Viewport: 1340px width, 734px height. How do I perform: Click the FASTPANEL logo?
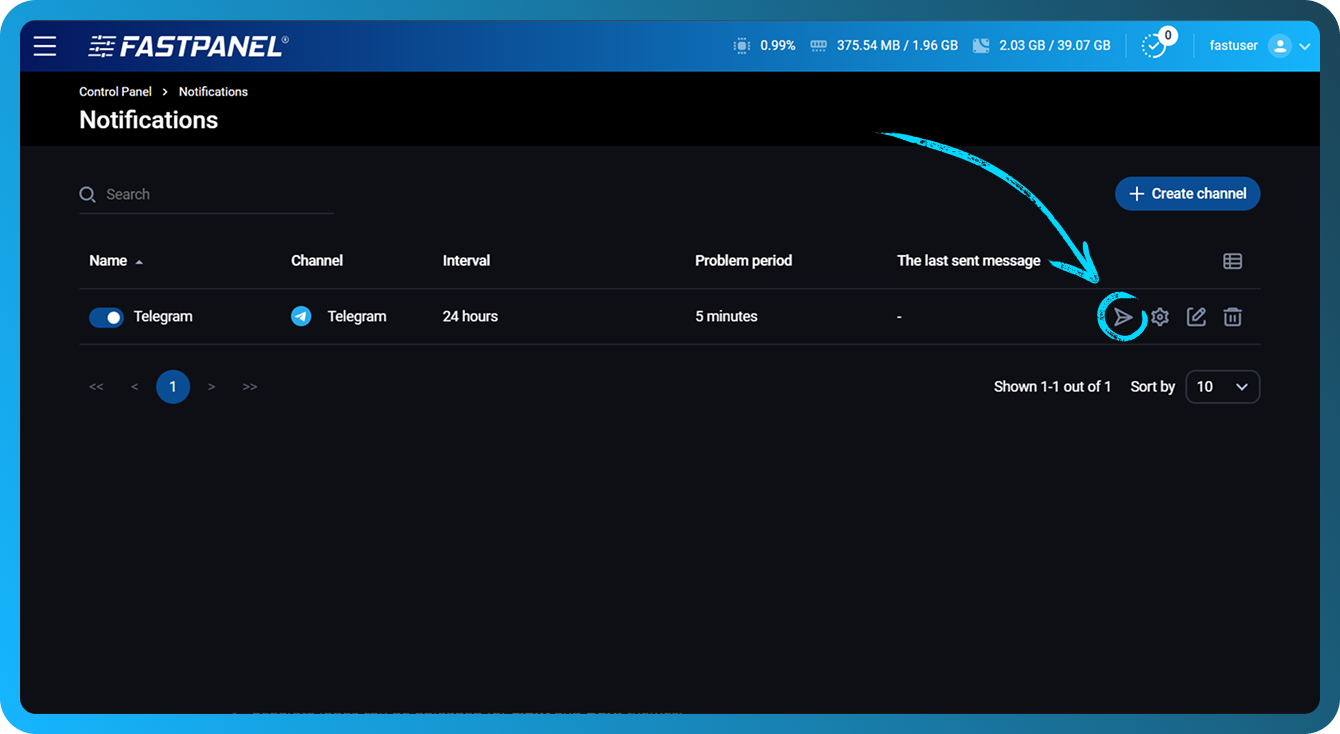click(x=188, y=46)
